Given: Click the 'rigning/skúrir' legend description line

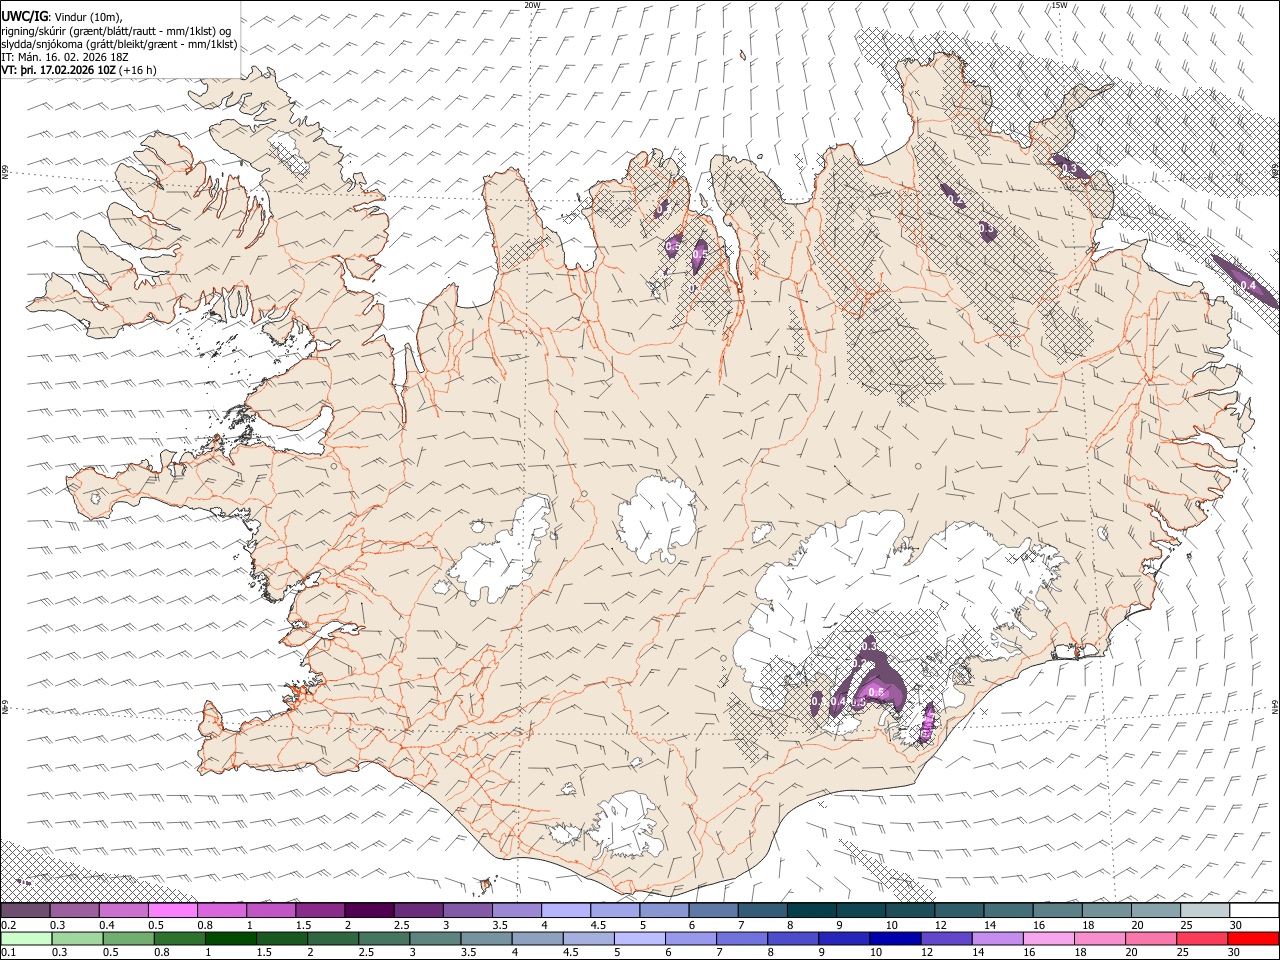Looking at the screenshot, I should click(116, 30).
